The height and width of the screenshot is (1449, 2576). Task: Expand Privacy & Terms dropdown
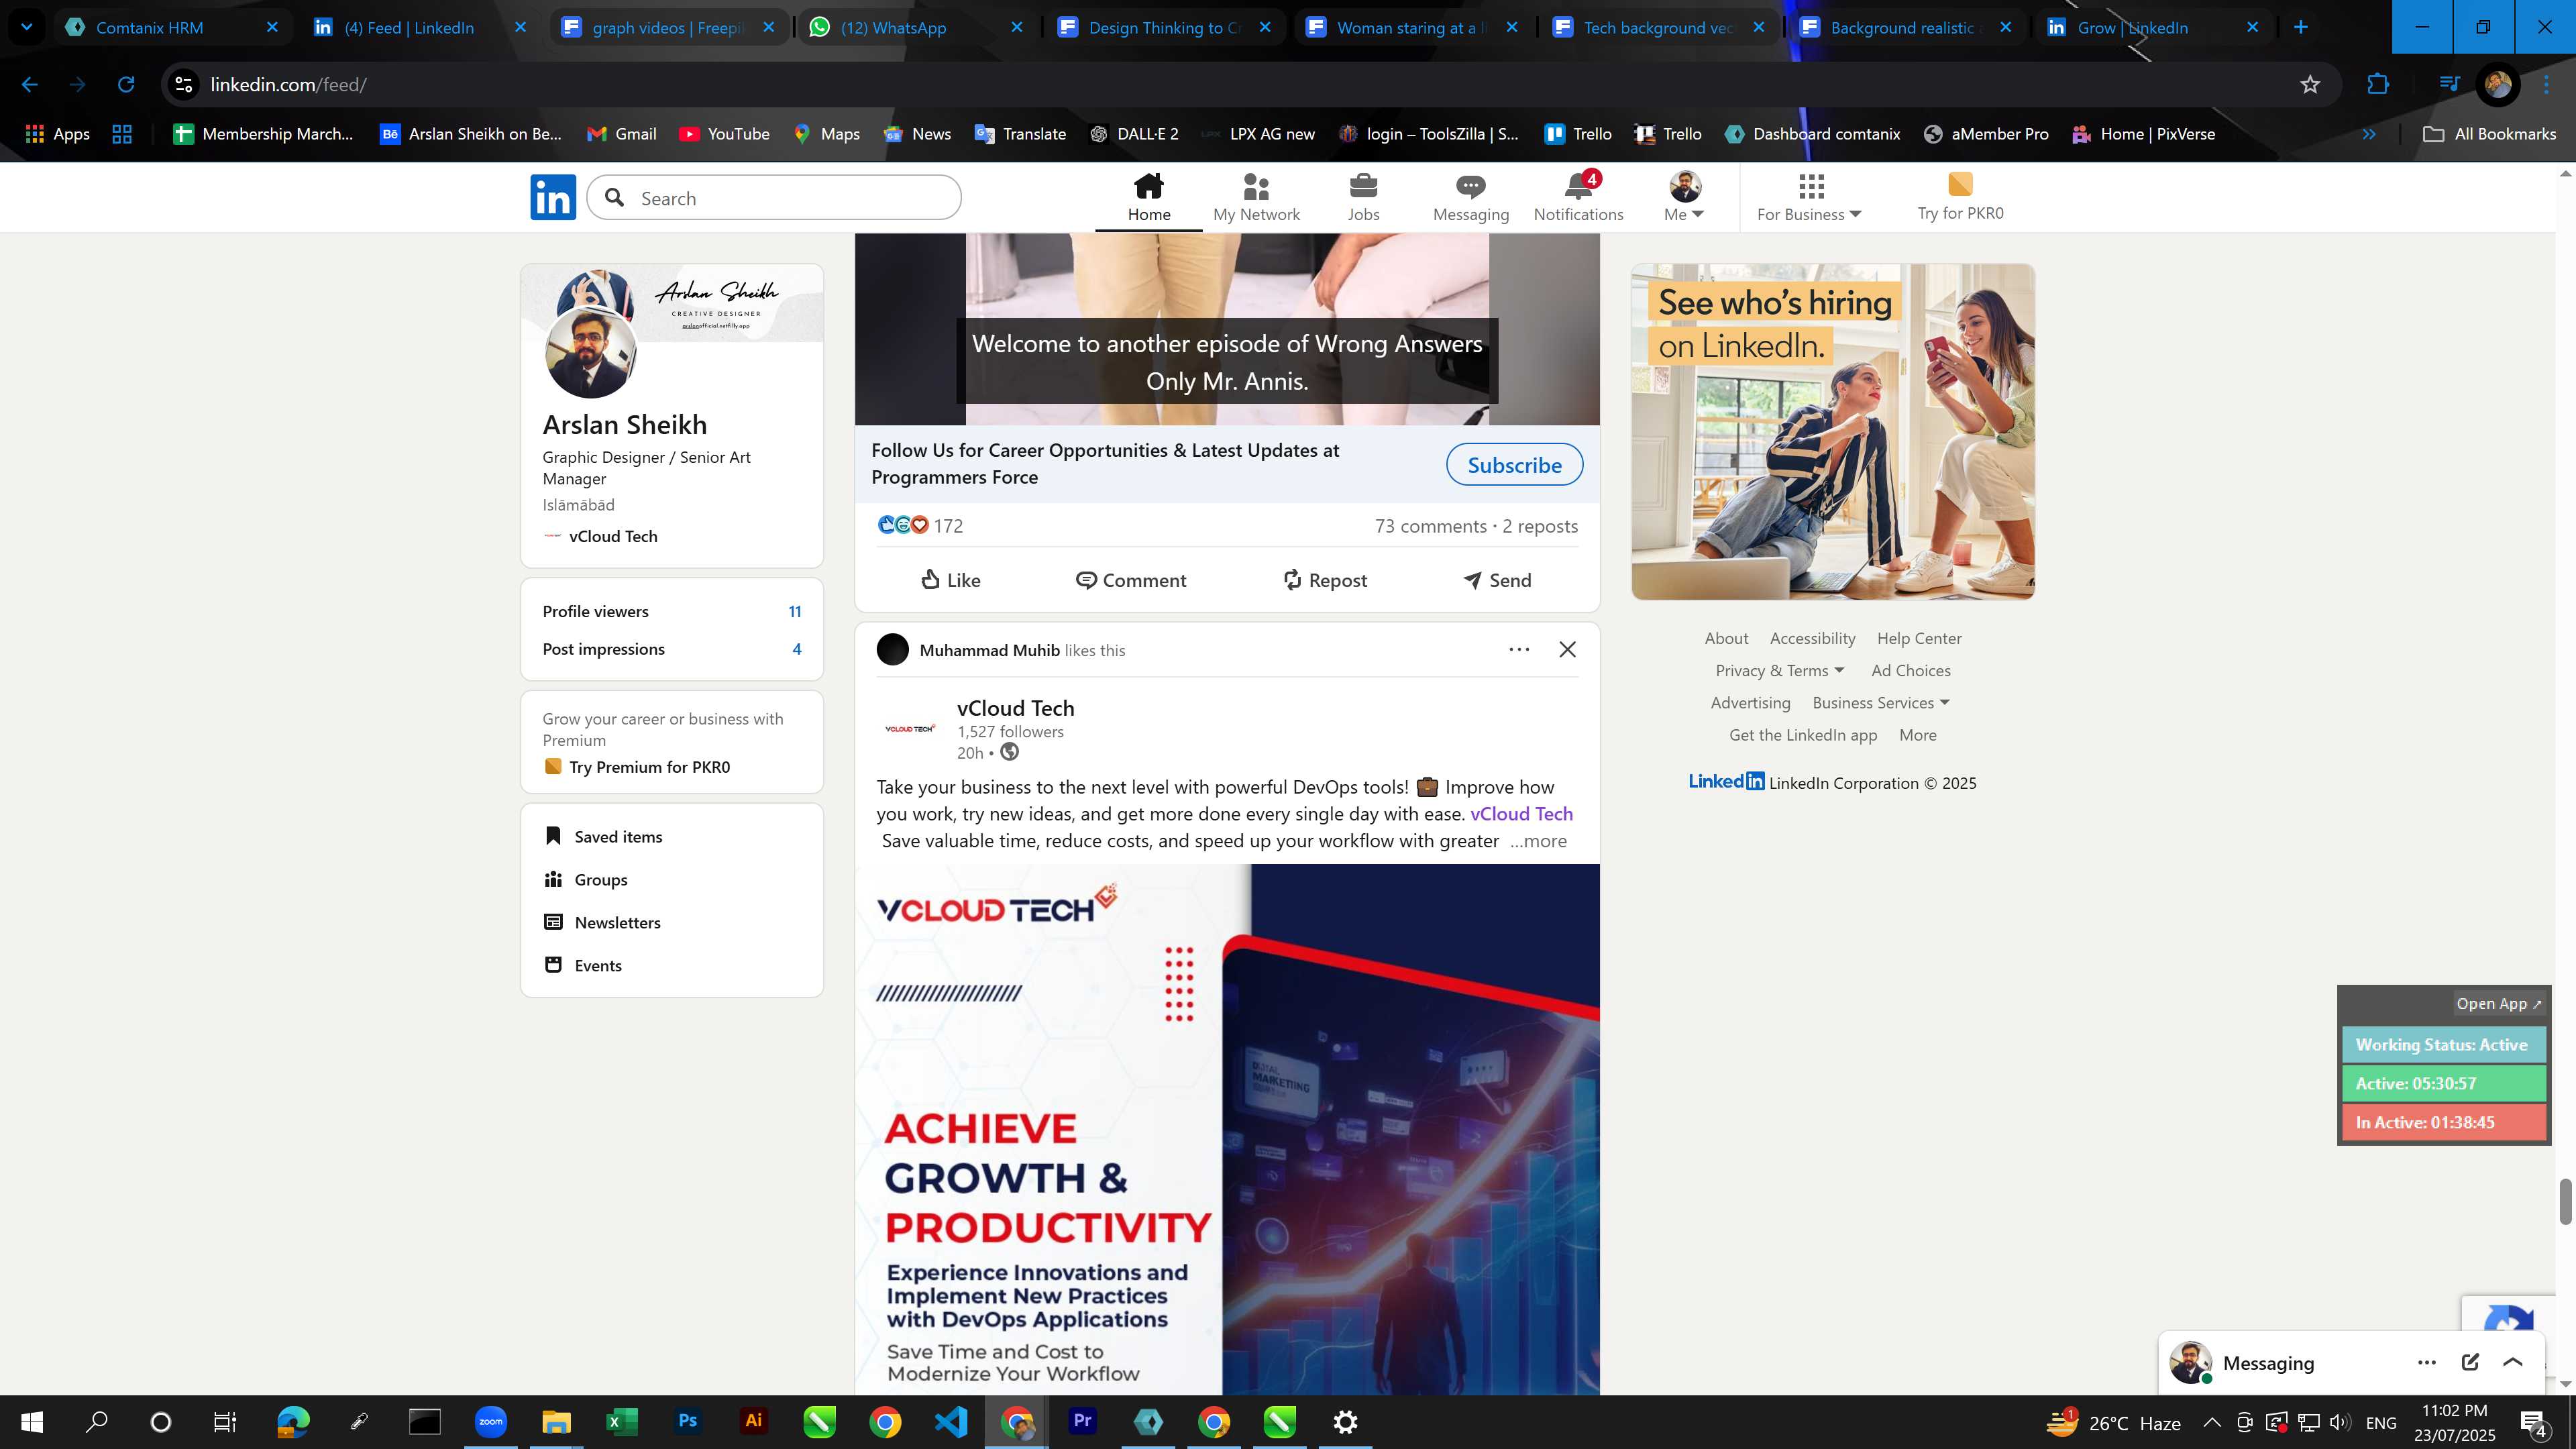(x=1780, y=671)
